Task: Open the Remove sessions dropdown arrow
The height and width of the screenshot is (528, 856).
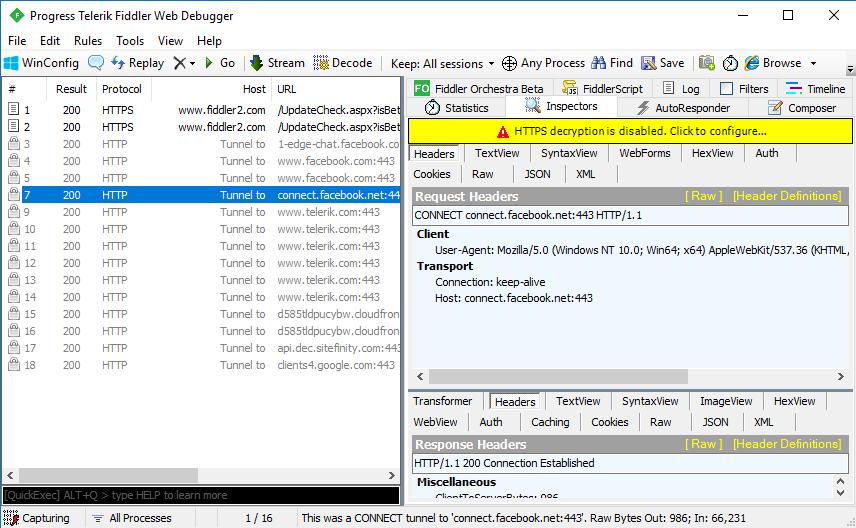Action: [192, 64]
